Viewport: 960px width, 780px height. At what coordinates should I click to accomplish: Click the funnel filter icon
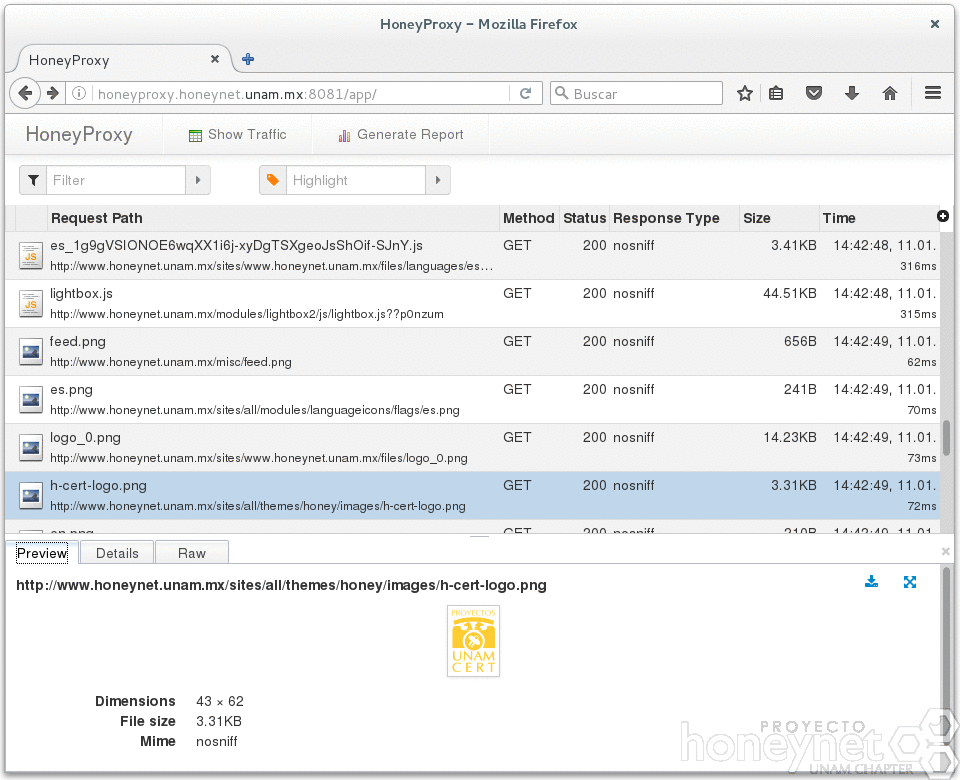pyautogui.click(x=33, y=180)
